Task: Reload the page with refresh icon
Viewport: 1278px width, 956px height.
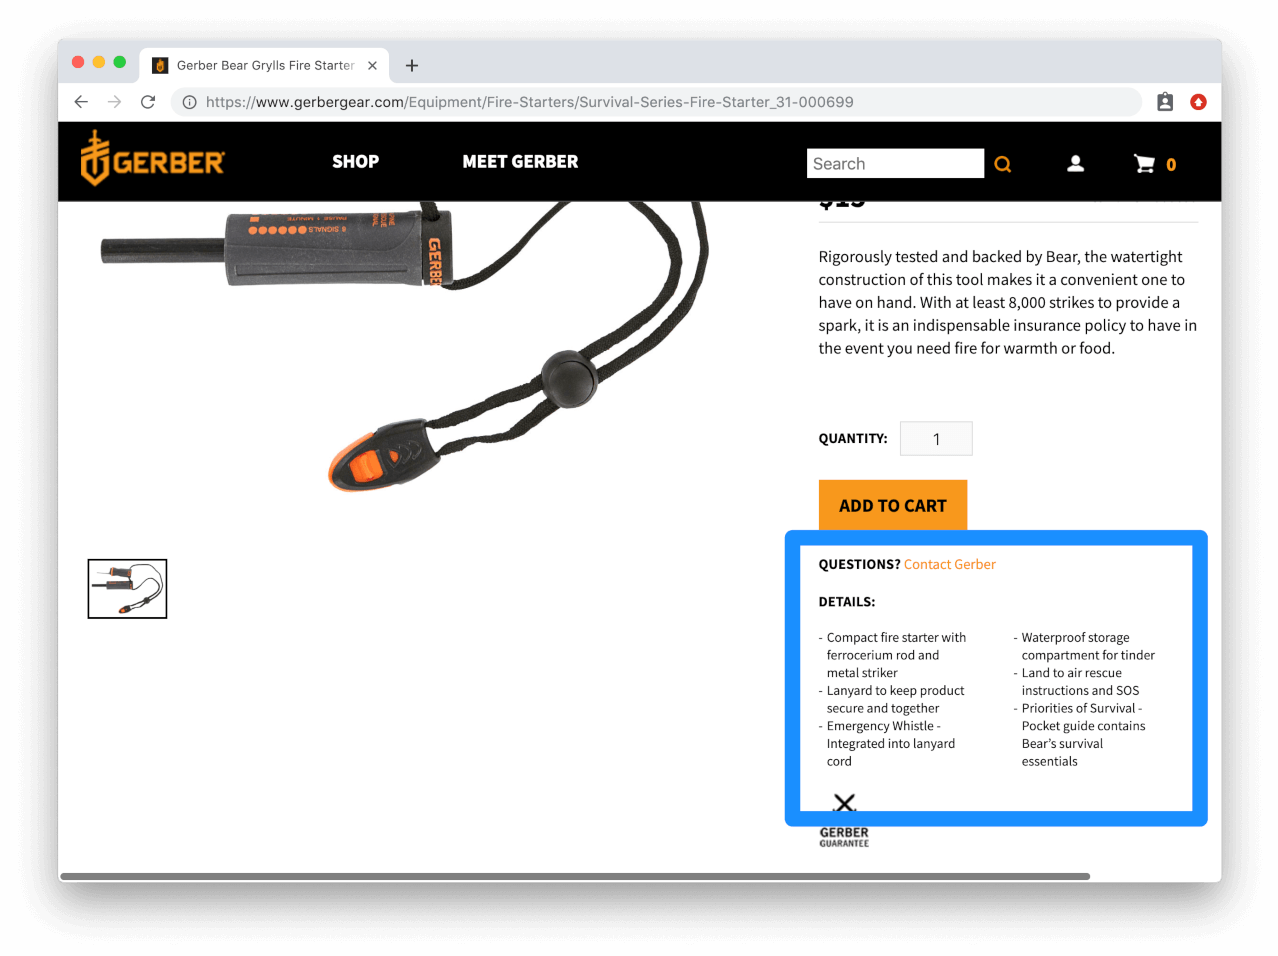Action: (148, 102)
